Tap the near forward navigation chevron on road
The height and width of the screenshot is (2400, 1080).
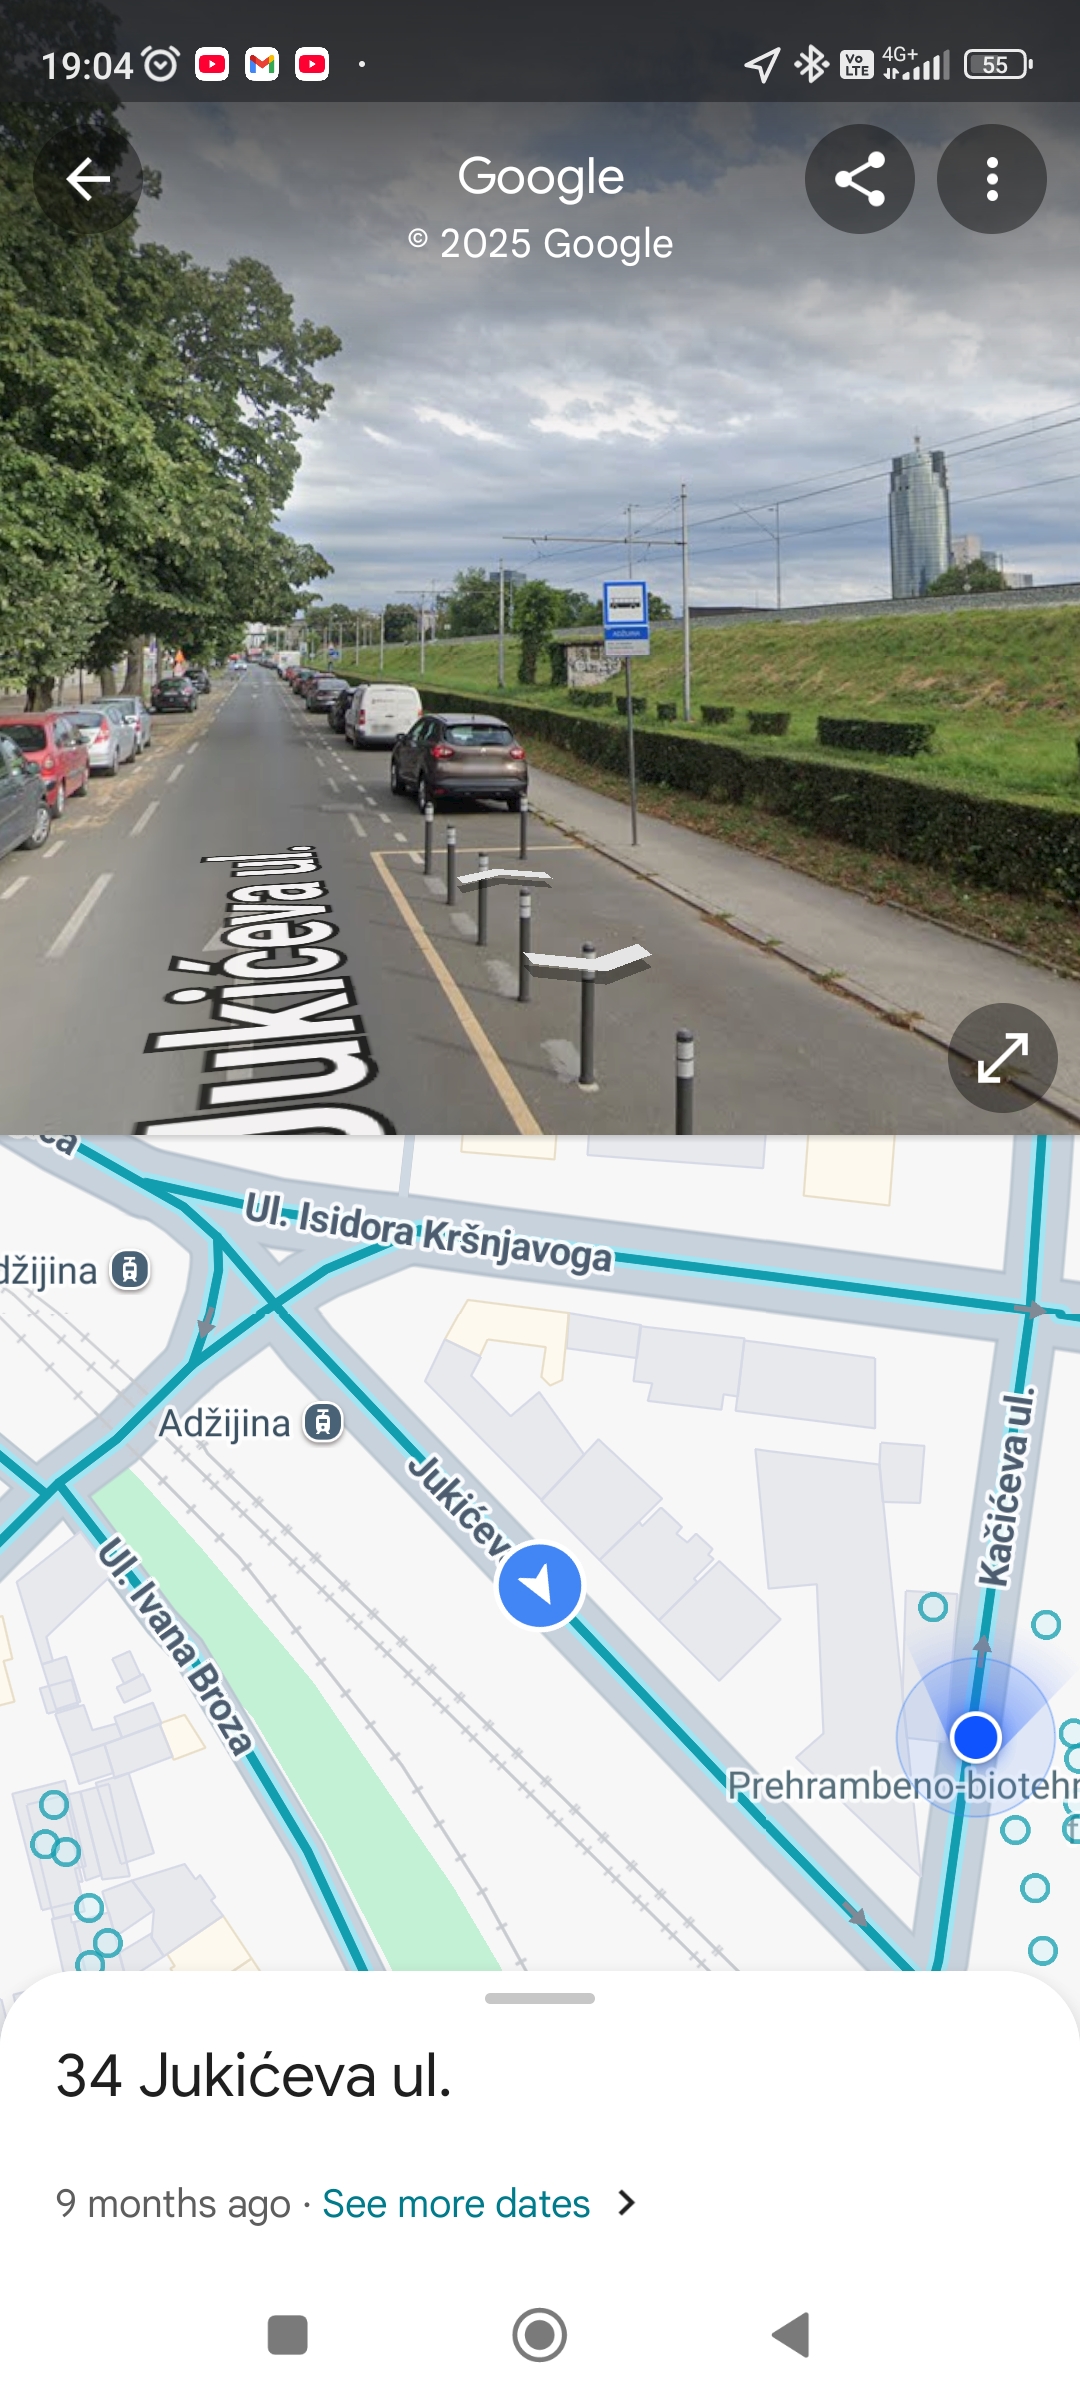[587, 960]
